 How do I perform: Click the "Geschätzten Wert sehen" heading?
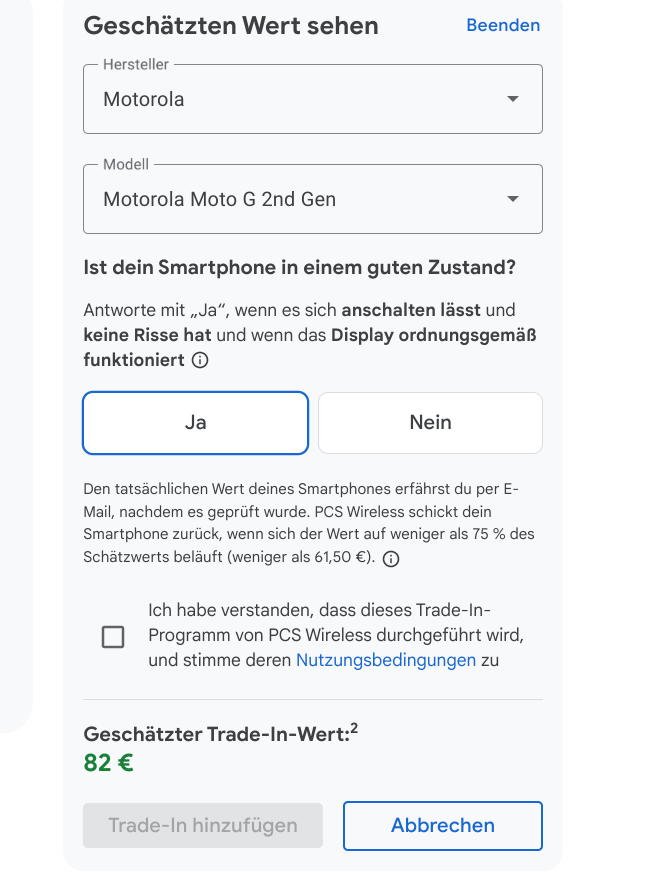click(x=231, y=26)
